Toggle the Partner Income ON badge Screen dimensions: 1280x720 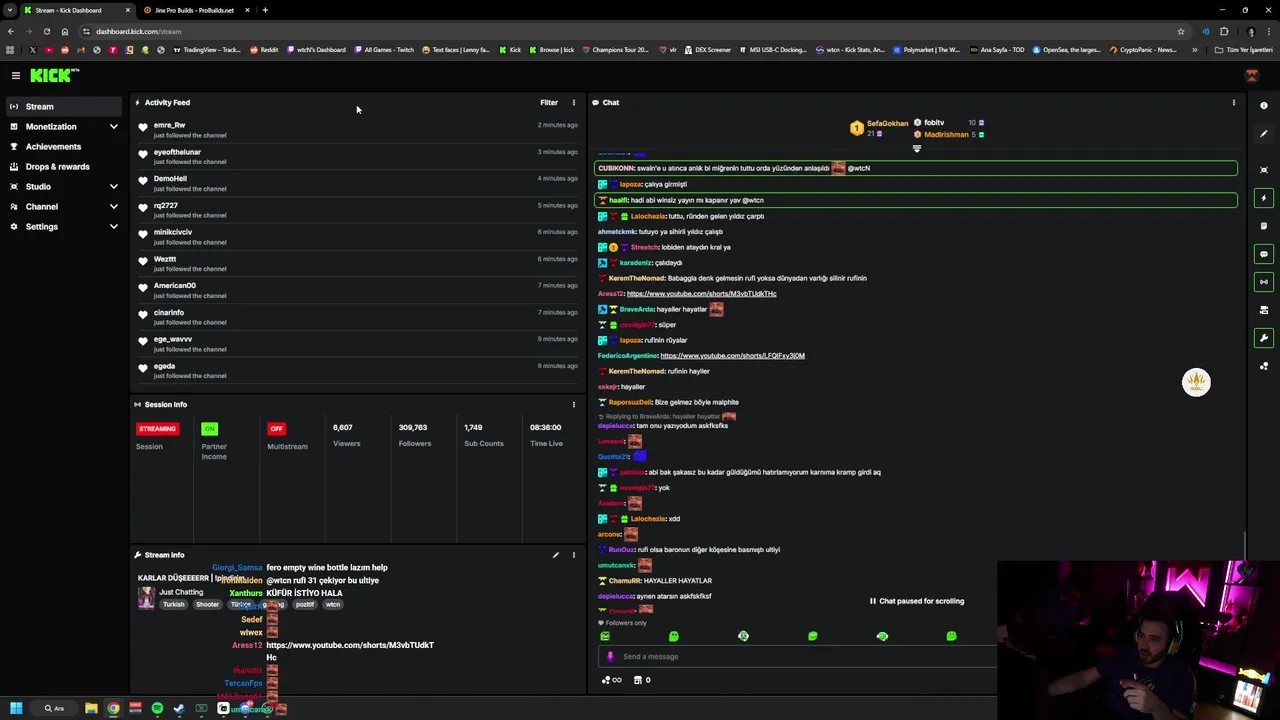point(209,429)
